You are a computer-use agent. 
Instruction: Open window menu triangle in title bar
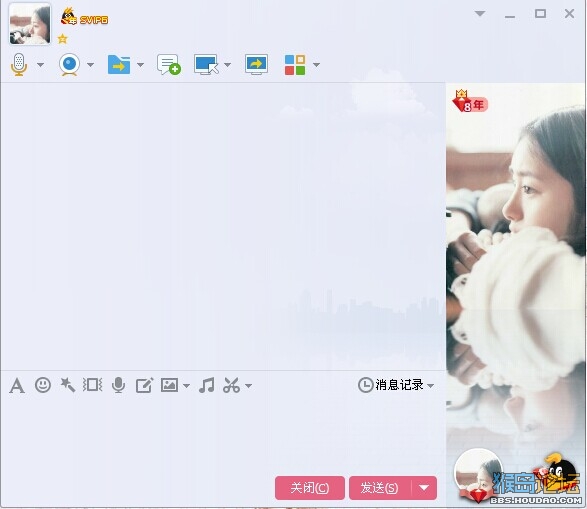(x=480, y=14)
